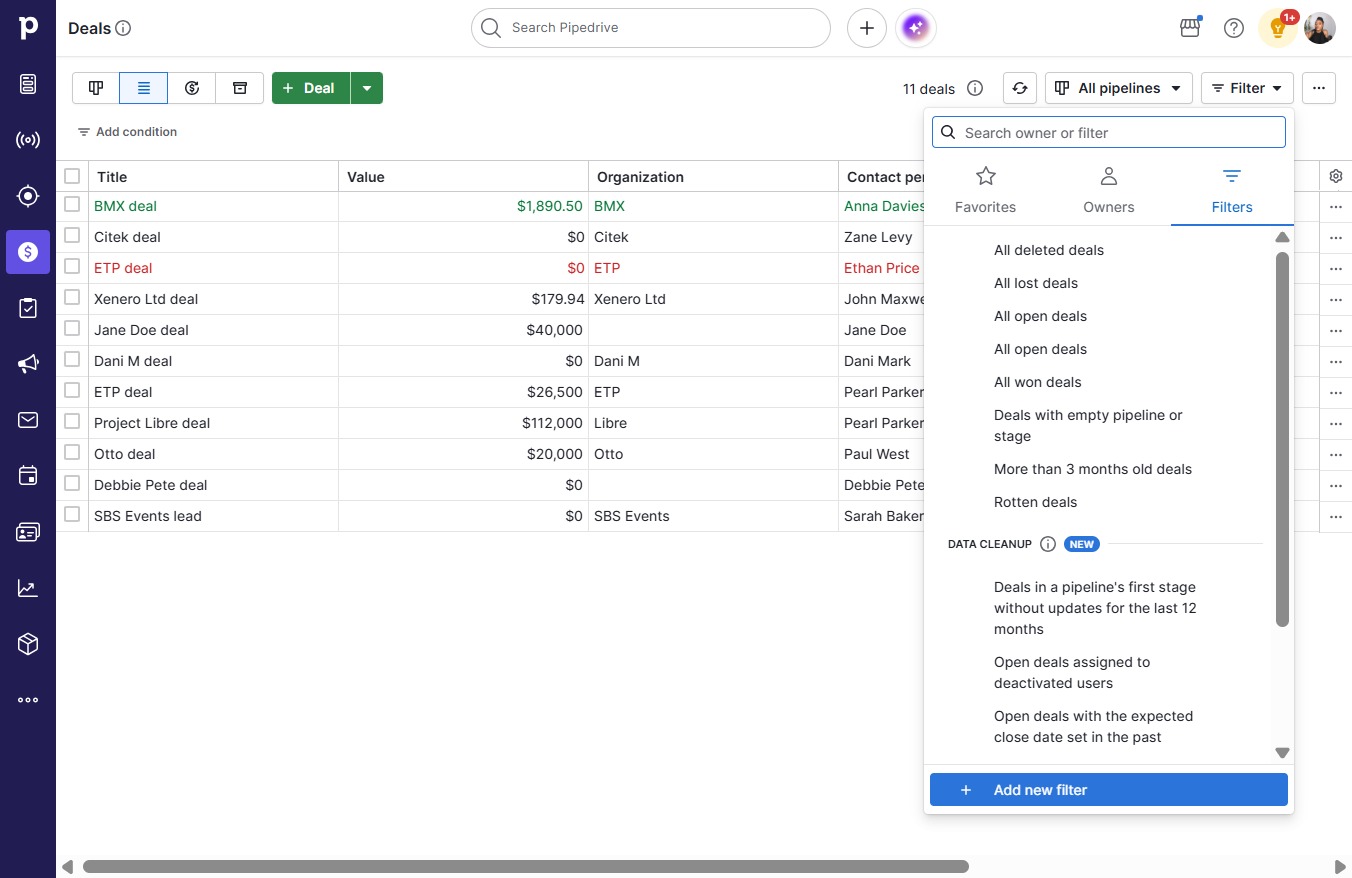
Task: Choose the All lost deals filter
Action: 1036,283
